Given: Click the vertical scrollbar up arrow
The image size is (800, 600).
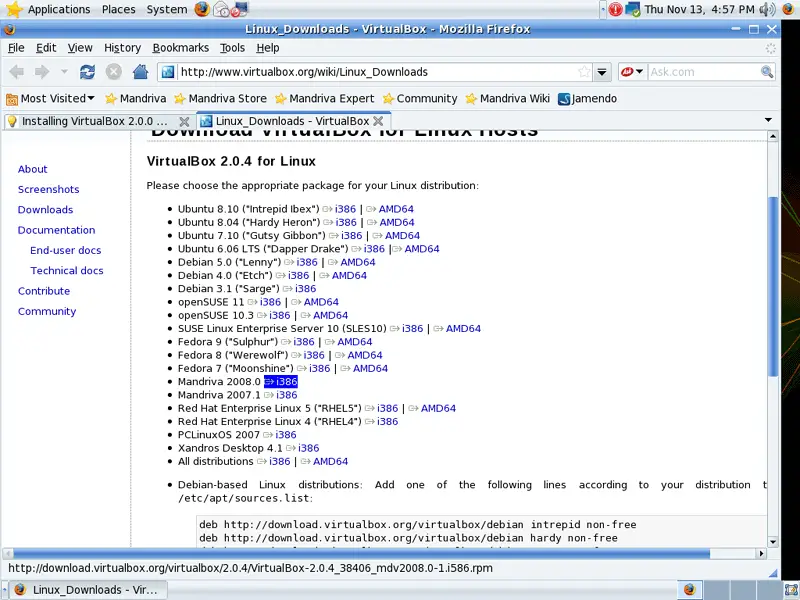Looking at the screenshot, I should [773, 136].
